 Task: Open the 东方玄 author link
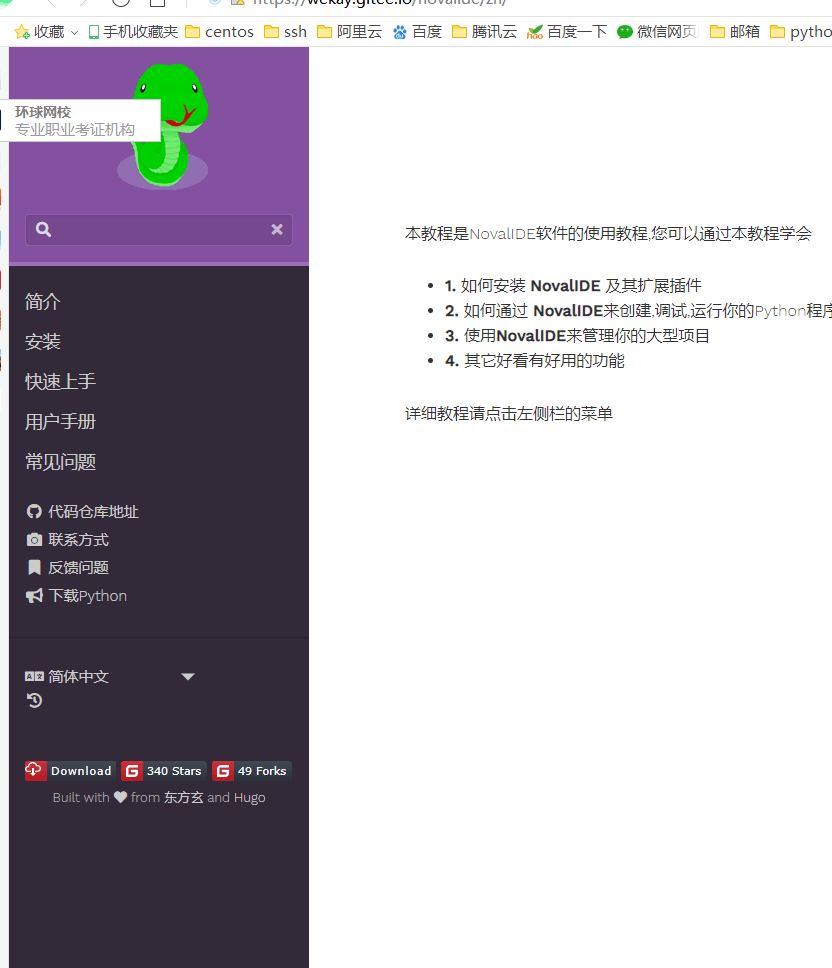coord(184,798)
